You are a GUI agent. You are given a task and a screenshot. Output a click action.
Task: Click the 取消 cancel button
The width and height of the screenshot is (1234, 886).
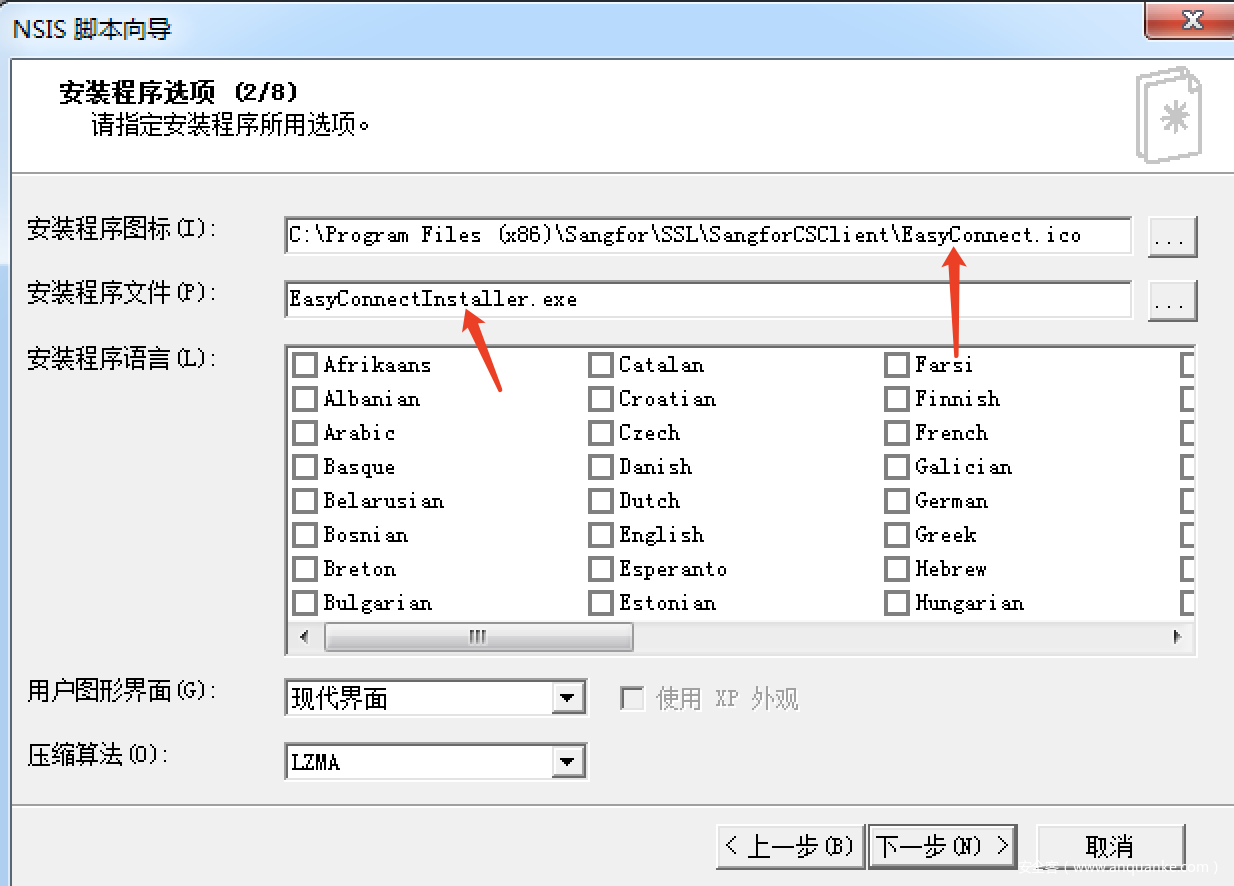coord(1110,846)
